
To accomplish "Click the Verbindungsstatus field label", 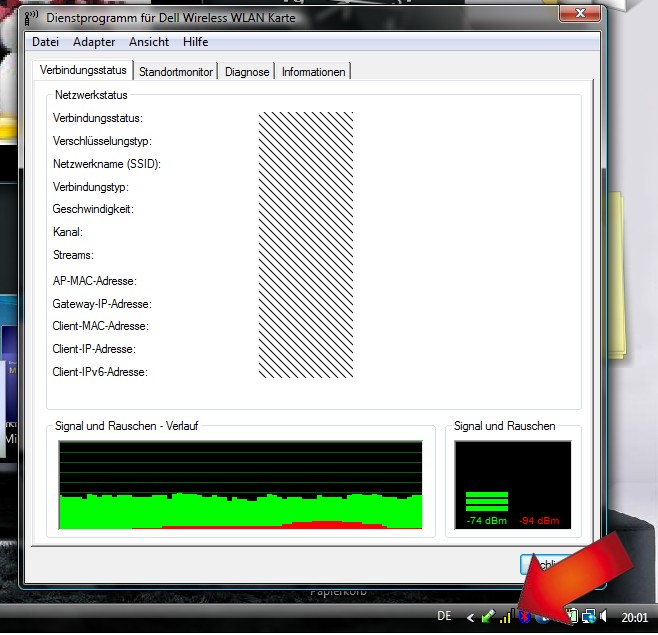I will tap(98, 118).
